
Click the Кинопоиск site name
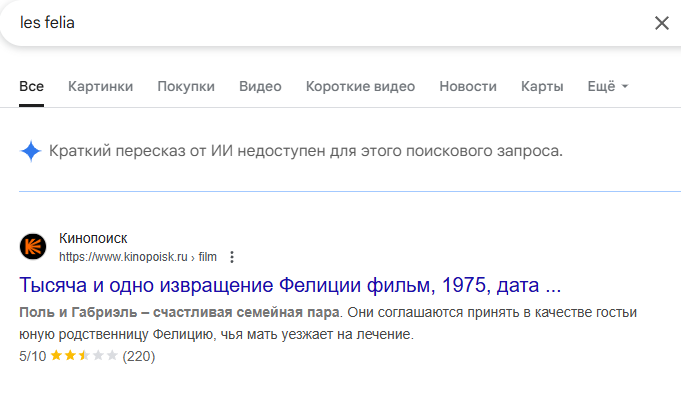pos(93,238)
